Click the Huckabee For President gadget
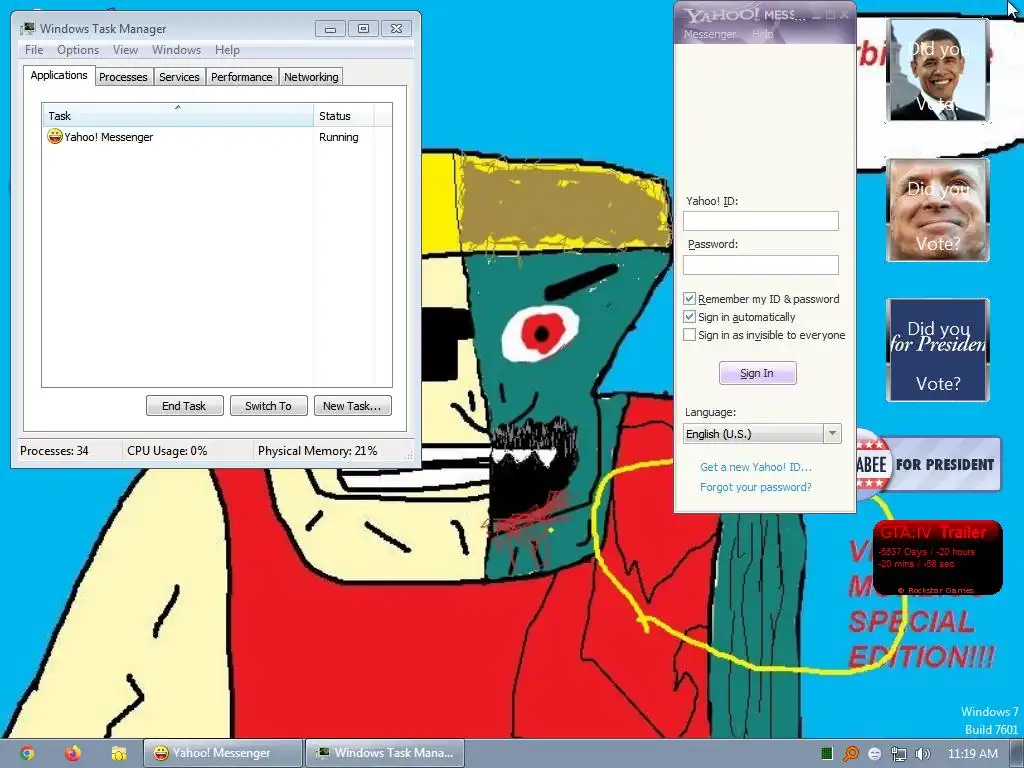 coord(929,464)
